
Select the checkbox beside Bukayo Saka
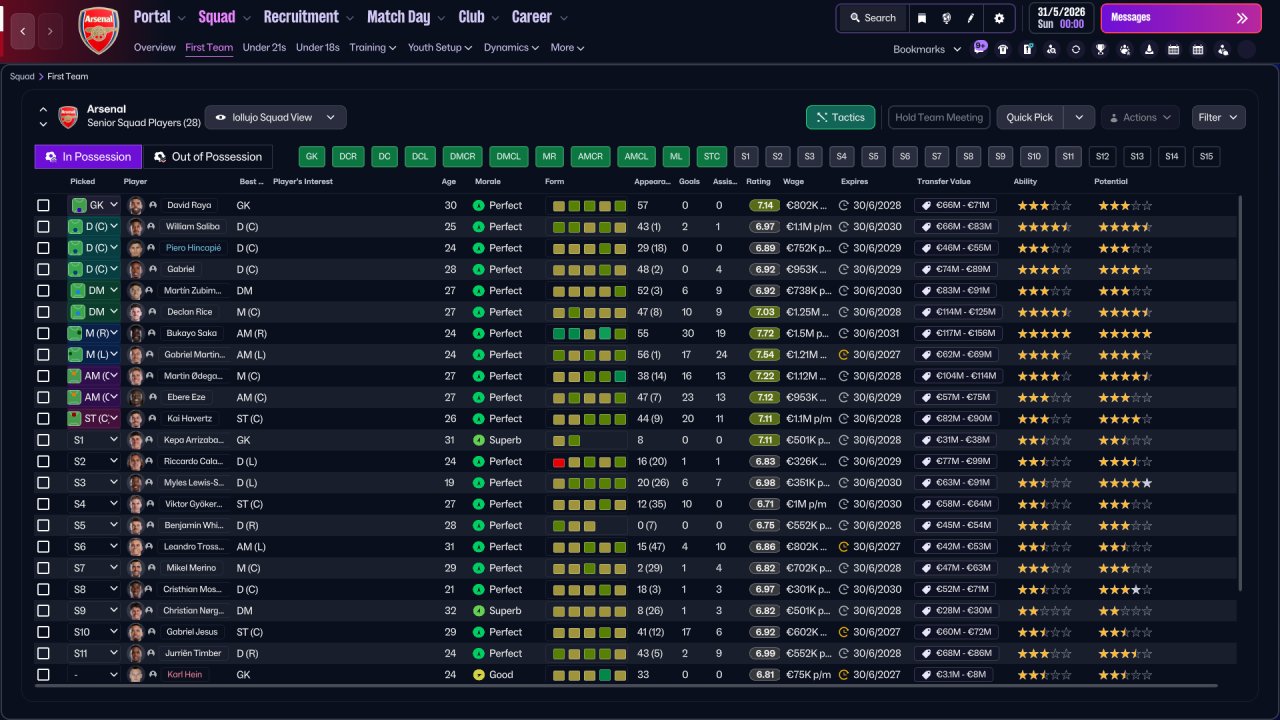43,333
